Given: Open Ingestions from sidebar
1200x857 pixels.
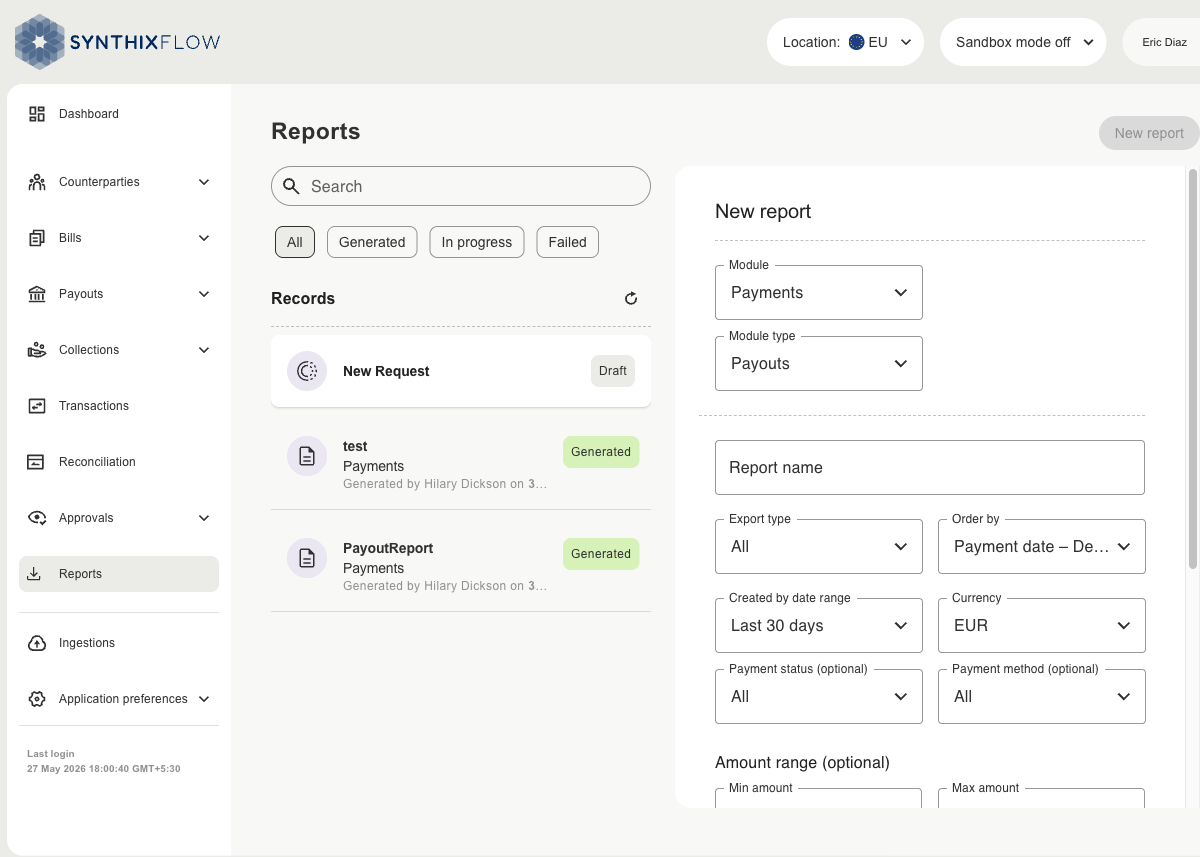Looking at the screenshot, I should [x=119, y=643].
